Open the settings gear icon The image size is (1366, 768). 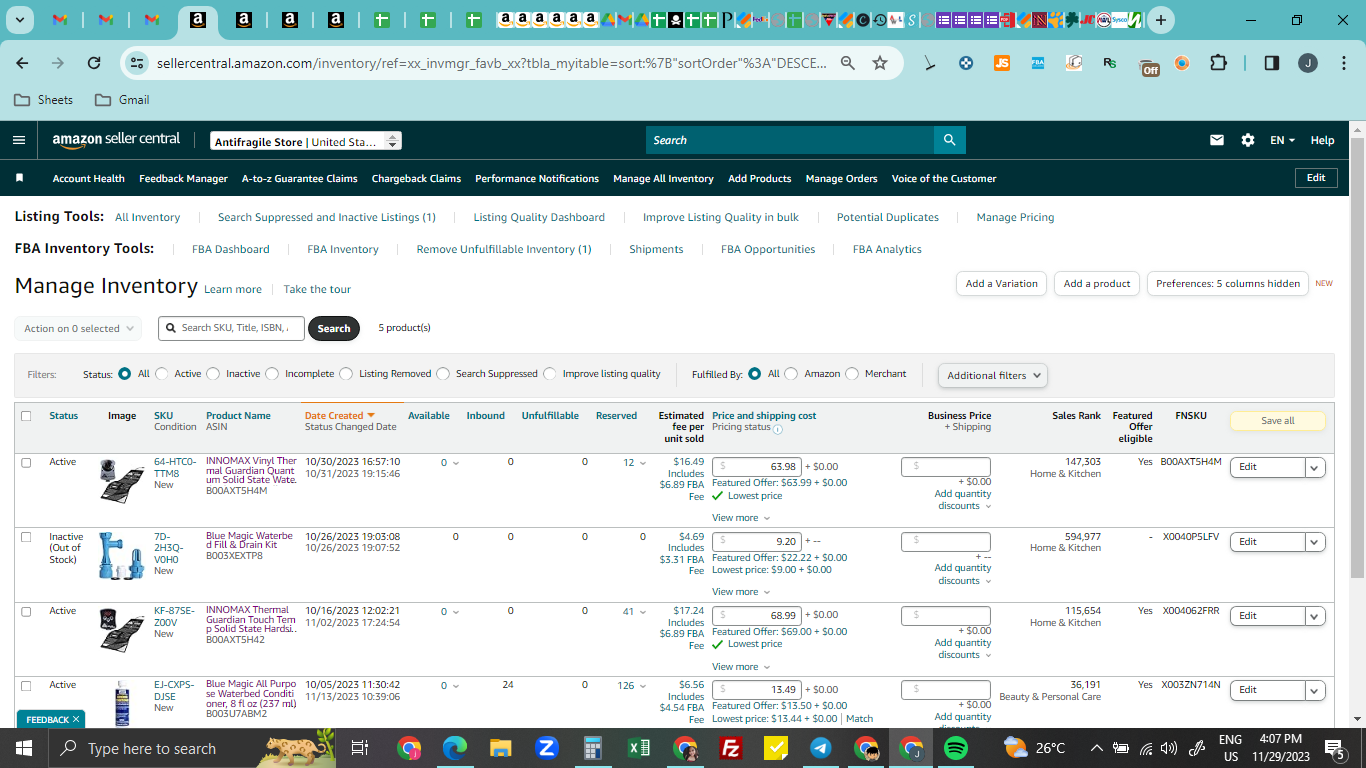click(1248, 140)
